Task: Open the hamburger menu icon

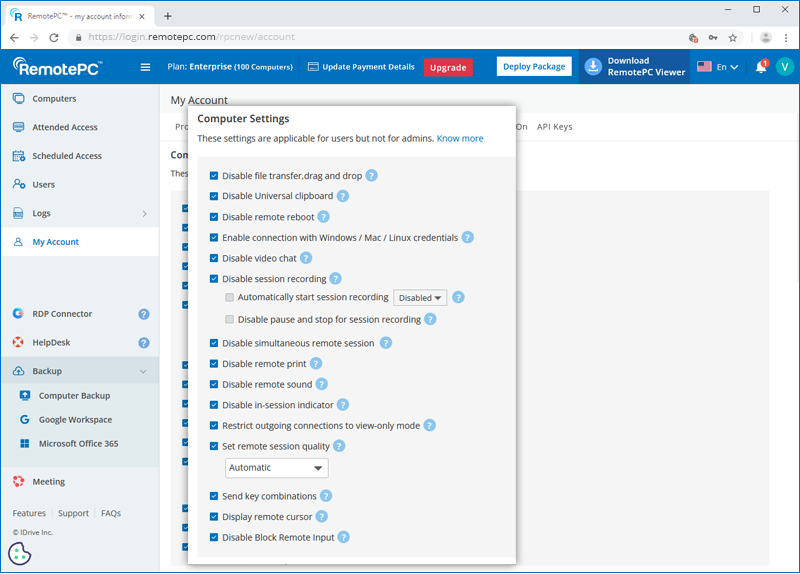Action: [x=145, y=67]
